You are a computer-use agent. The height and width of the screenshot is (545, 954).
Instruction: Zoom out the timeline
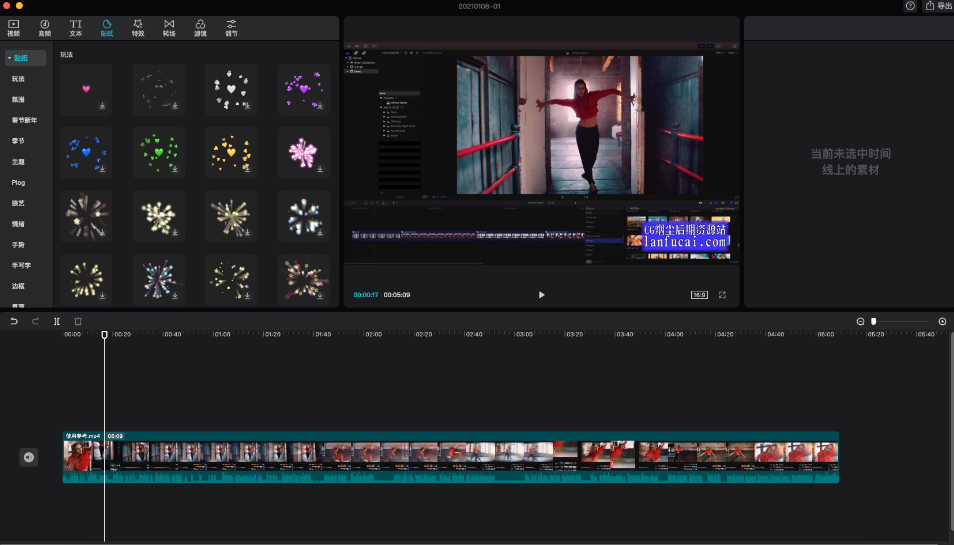860,321
